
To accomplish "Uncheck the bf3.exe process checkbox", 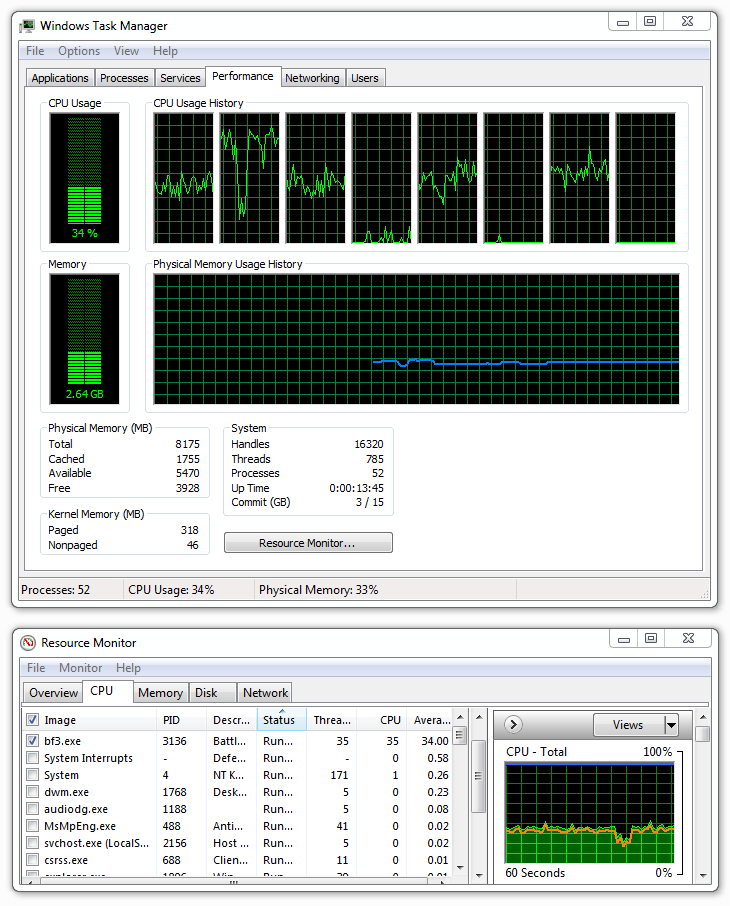I will 33,741.
